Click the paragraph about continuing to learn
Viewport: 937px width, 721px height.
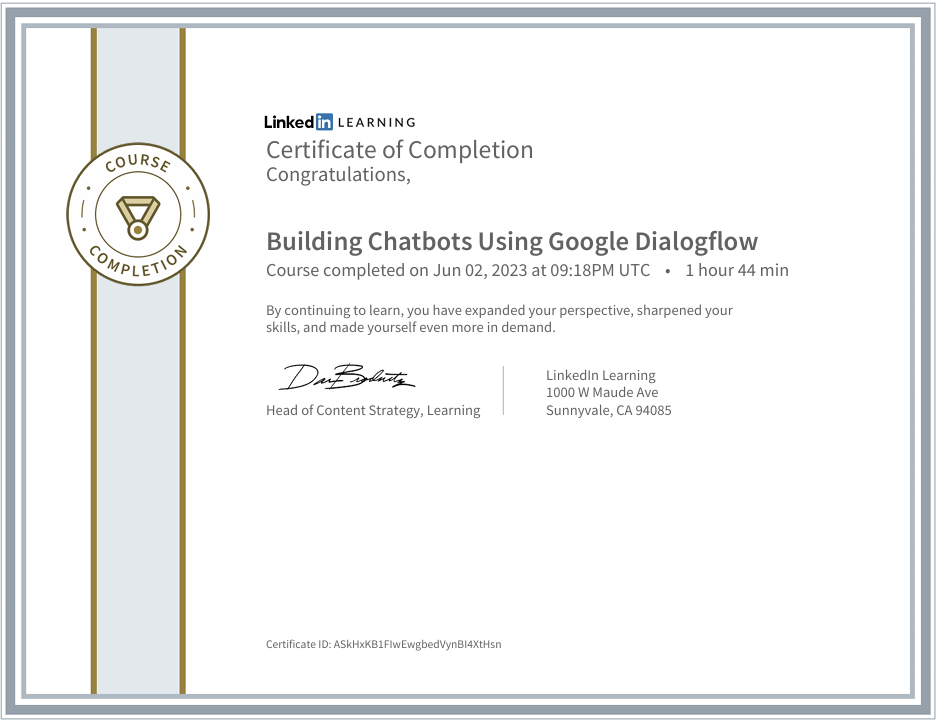tap(499, 318)
